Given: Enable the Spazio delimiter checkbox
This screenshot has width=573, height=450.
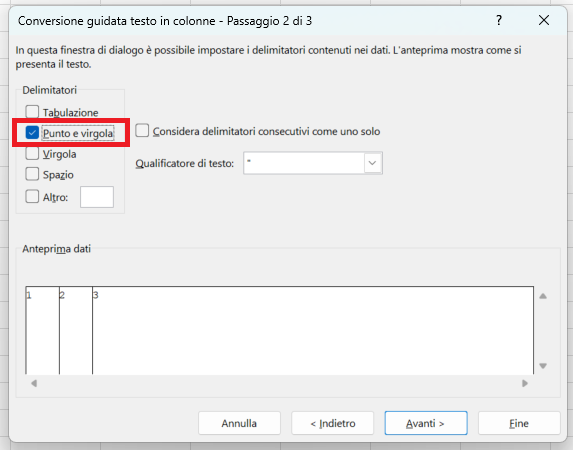Looking at the screenshot, I should (32, 174).
